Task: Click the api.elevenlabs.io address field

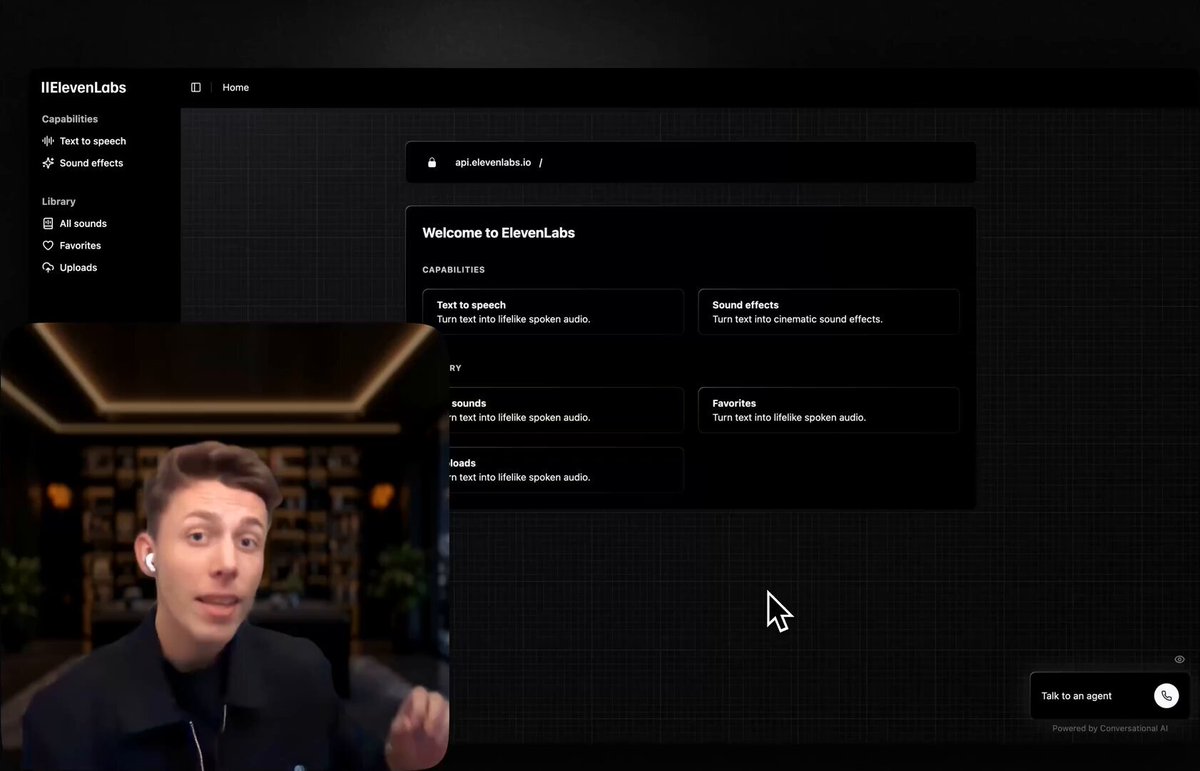Action: coord(690,162)
